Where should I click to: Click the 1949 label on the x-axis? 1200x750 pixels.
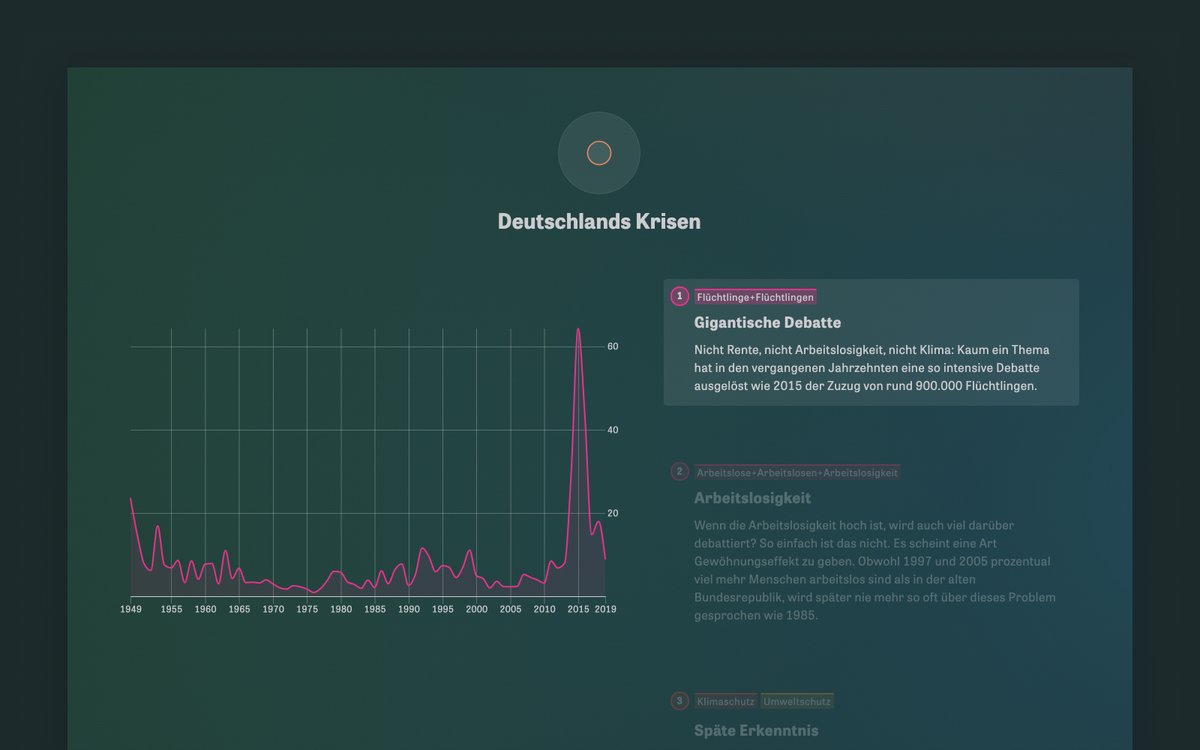pyautogui.click(x=131, y=607)
